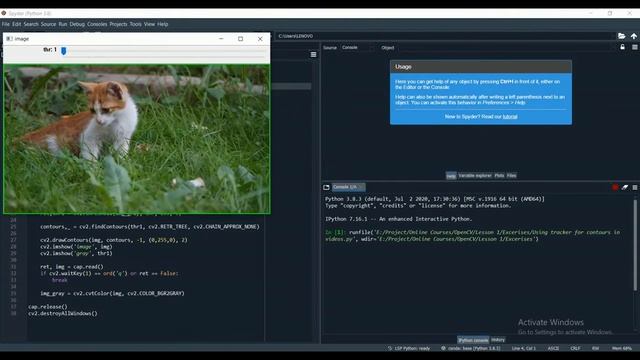Click the Line 4, Col 1 status
This screenshot has width=640, height=360.
(524, 348)
